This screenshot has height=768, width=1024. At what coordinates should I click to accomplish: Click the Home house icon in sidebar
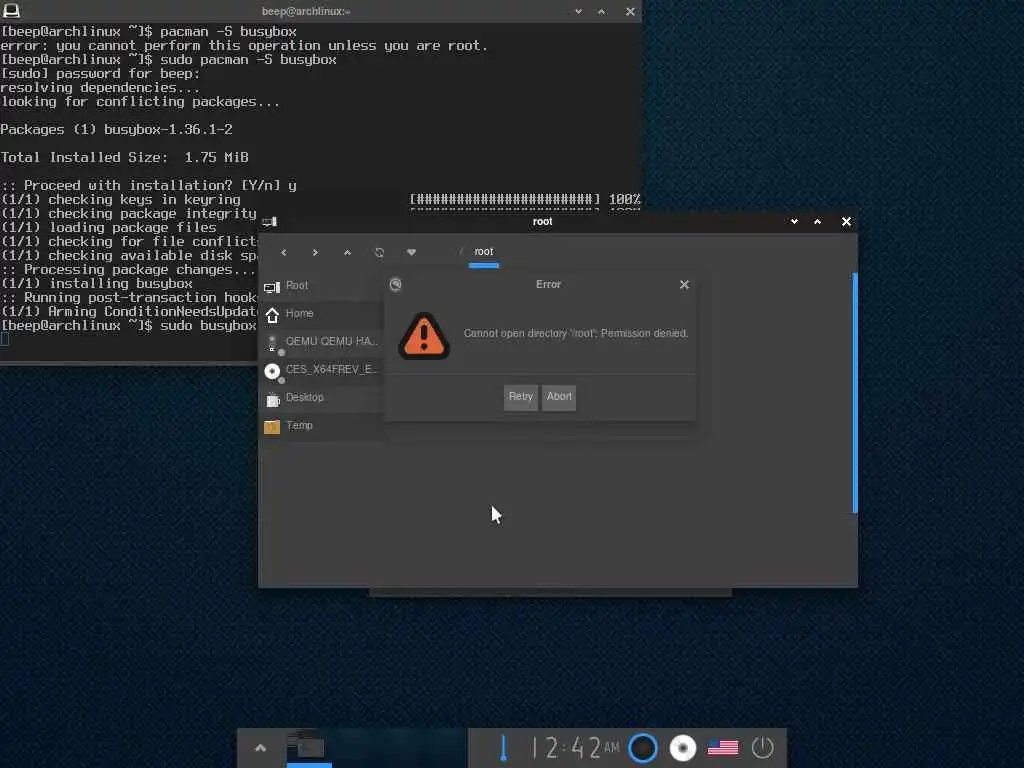(x=272, y=315)
